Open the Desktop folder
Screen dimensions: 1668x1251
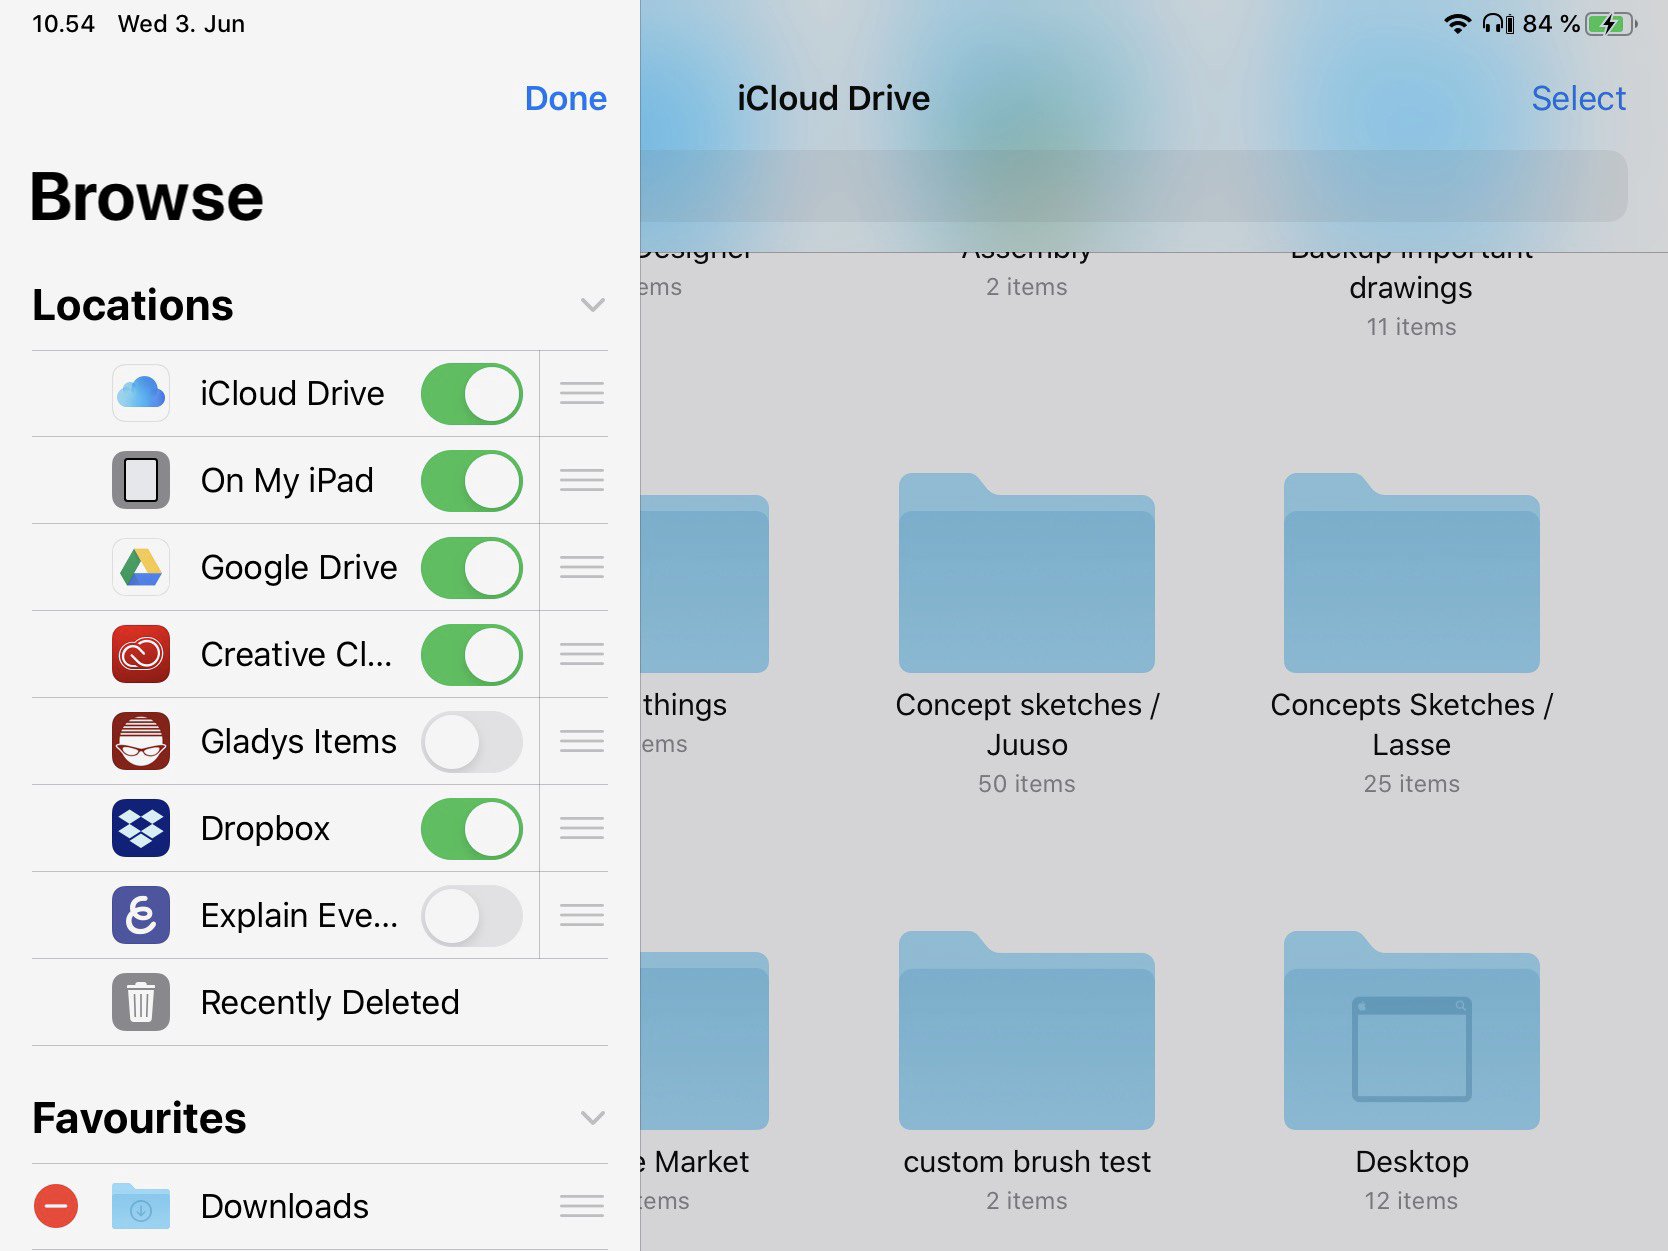pos(1412,1030)
